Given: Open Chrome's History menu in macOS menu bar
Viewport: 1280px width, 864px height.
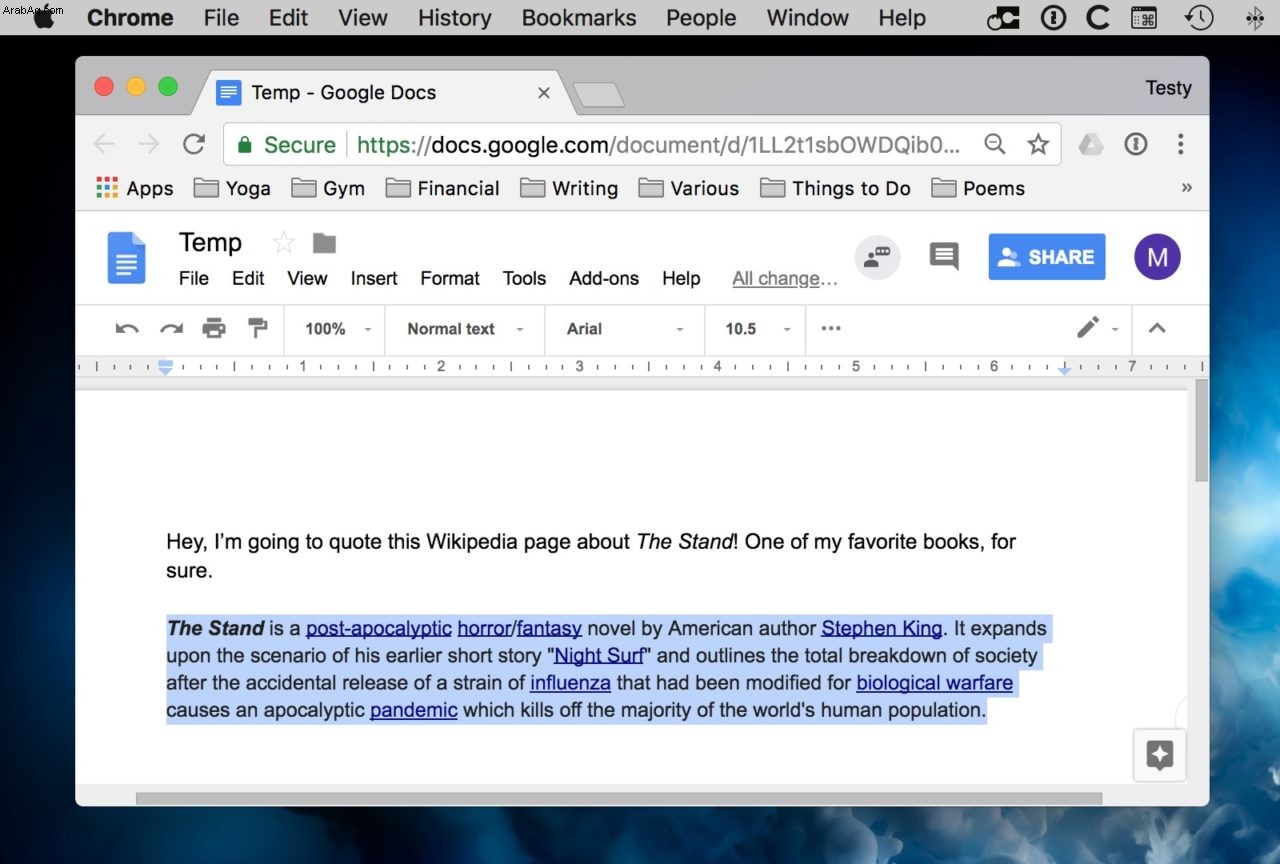Looking at the screenshot, I should pos(455,17).
